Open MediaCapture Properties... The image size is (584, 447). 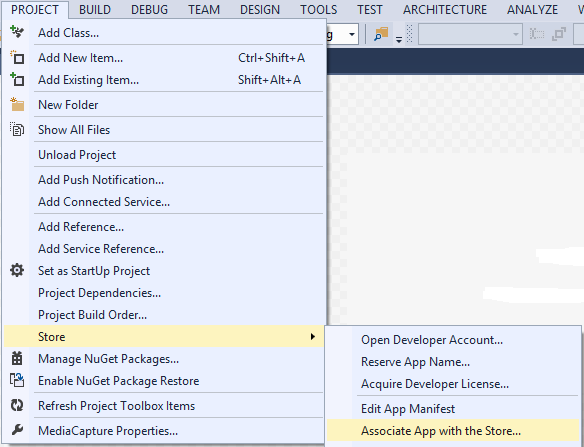[x=164, y=430]
